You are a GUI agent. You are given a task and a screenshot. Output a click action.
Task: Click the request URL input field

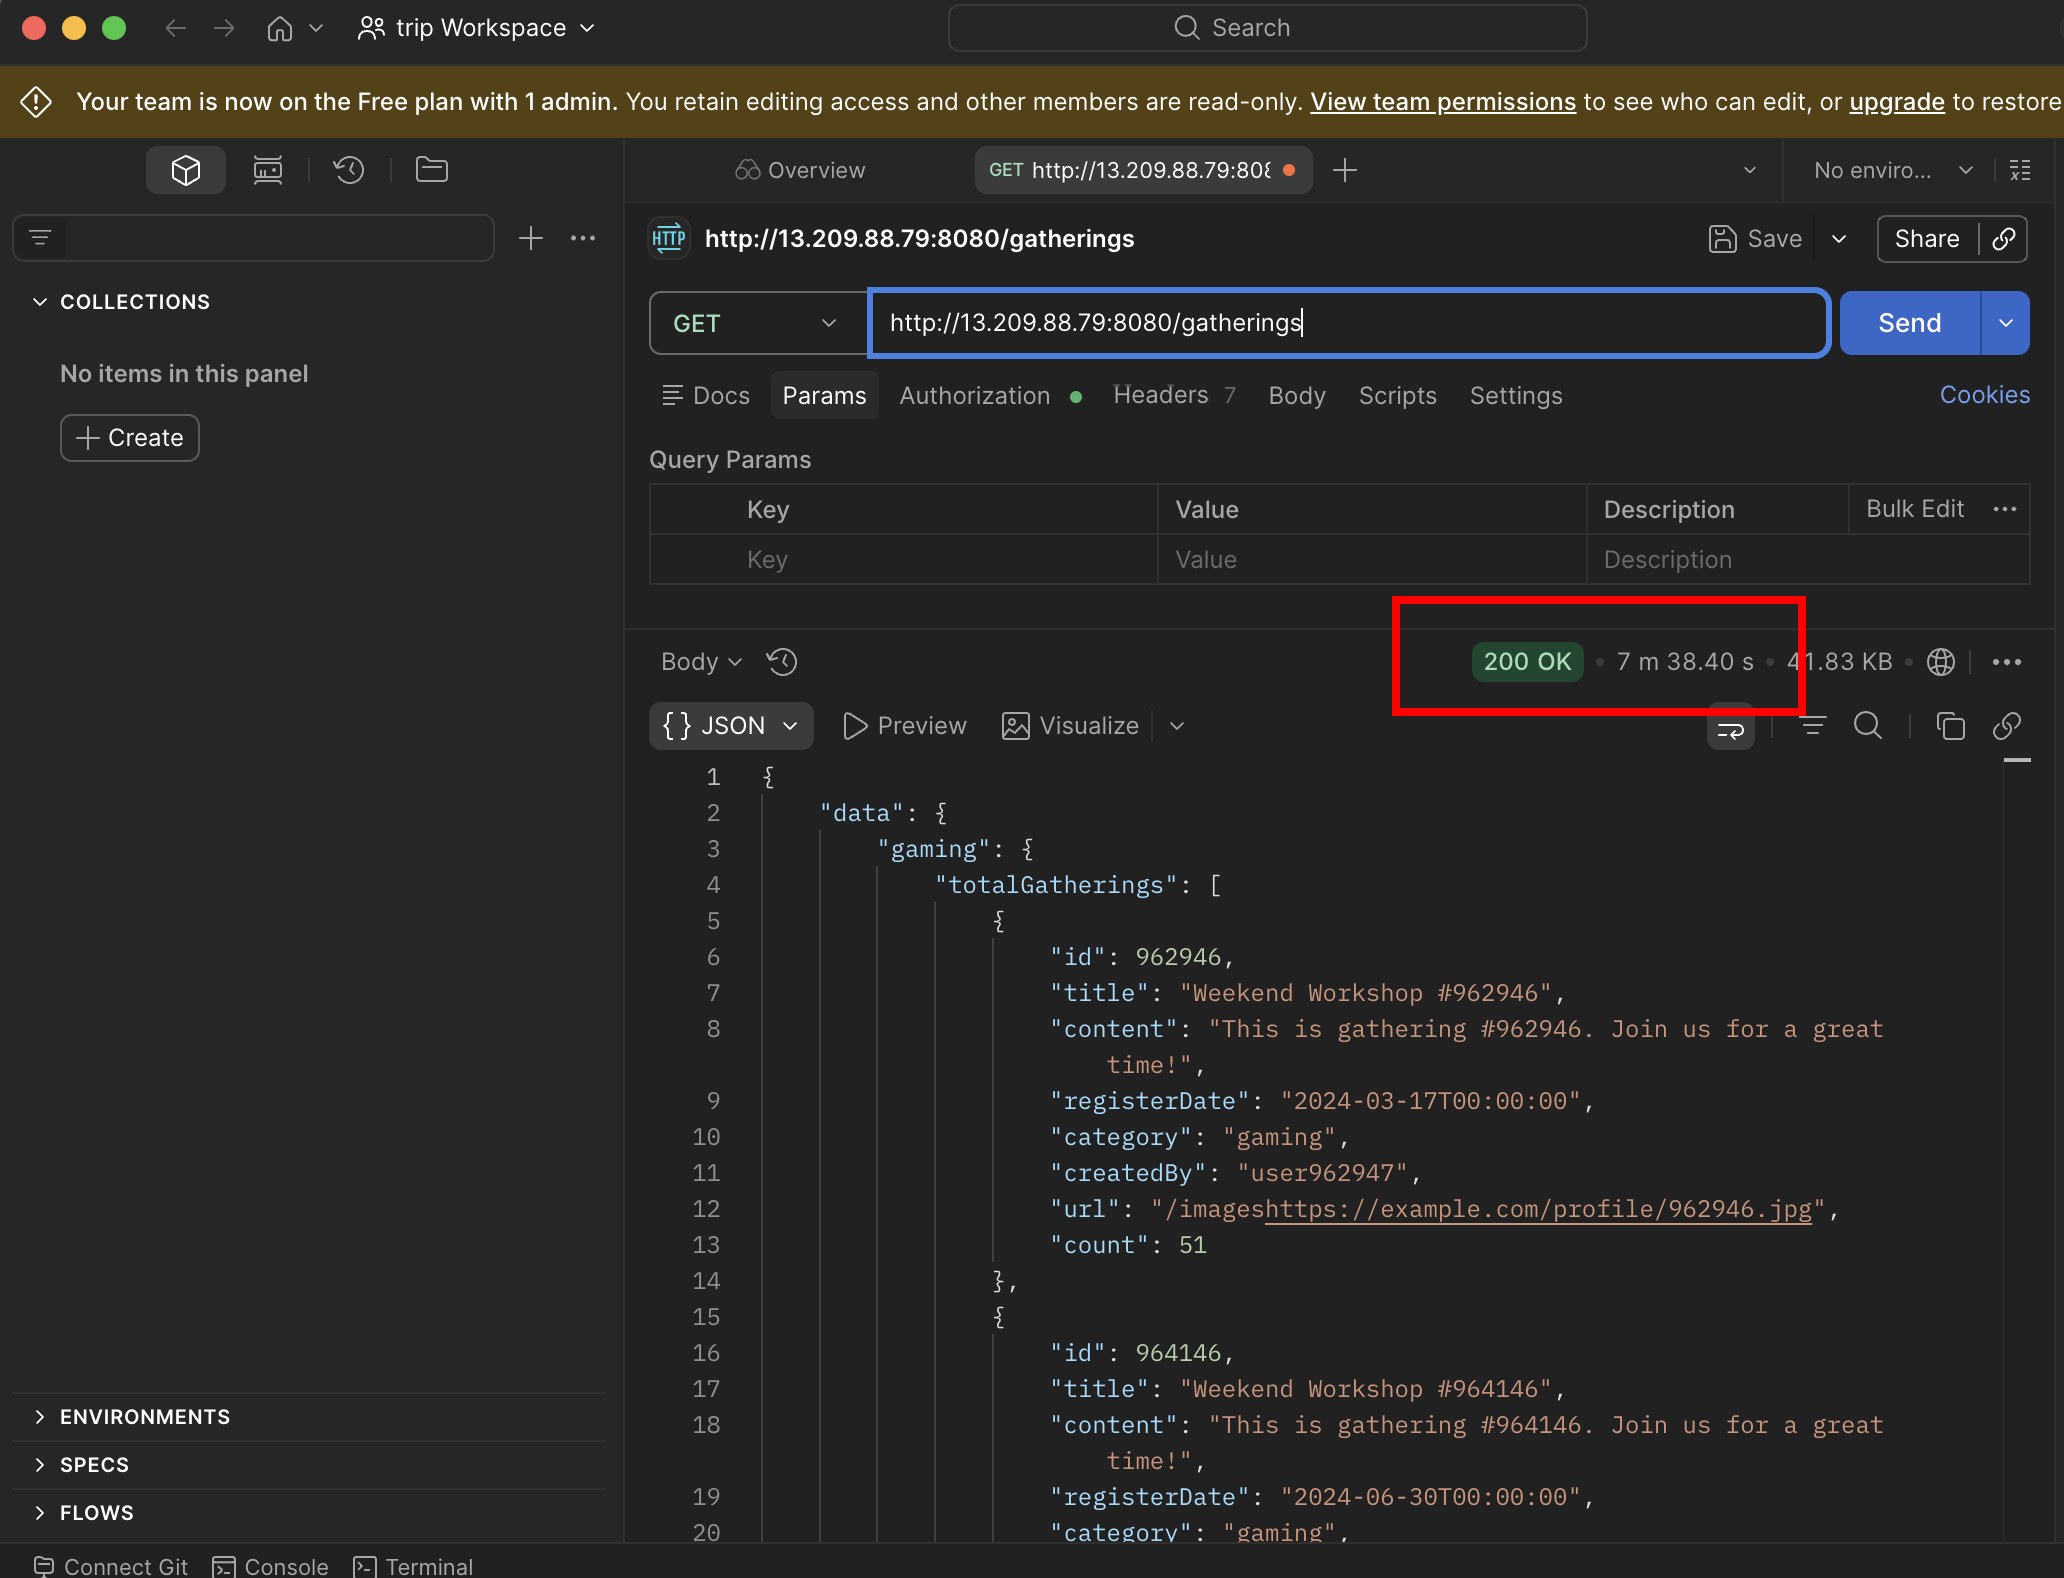point(1350,323)
